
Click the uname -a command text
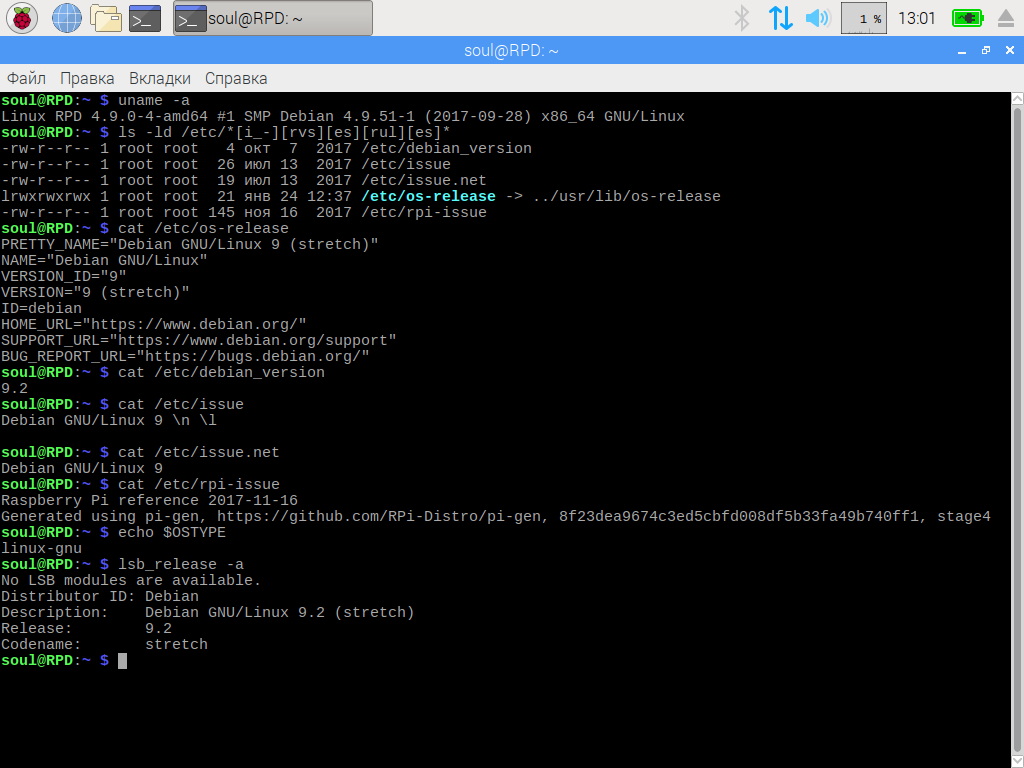tap(154, 101)
